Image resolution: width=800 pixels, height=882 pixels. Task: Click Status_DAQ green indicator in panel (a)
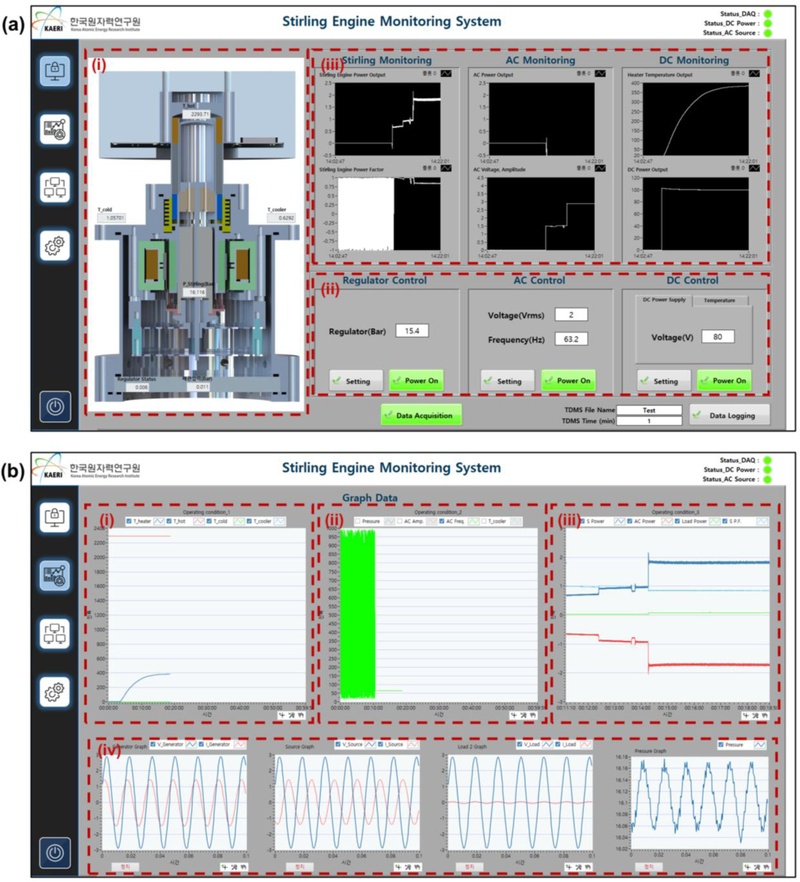click(x=767, y=14)
